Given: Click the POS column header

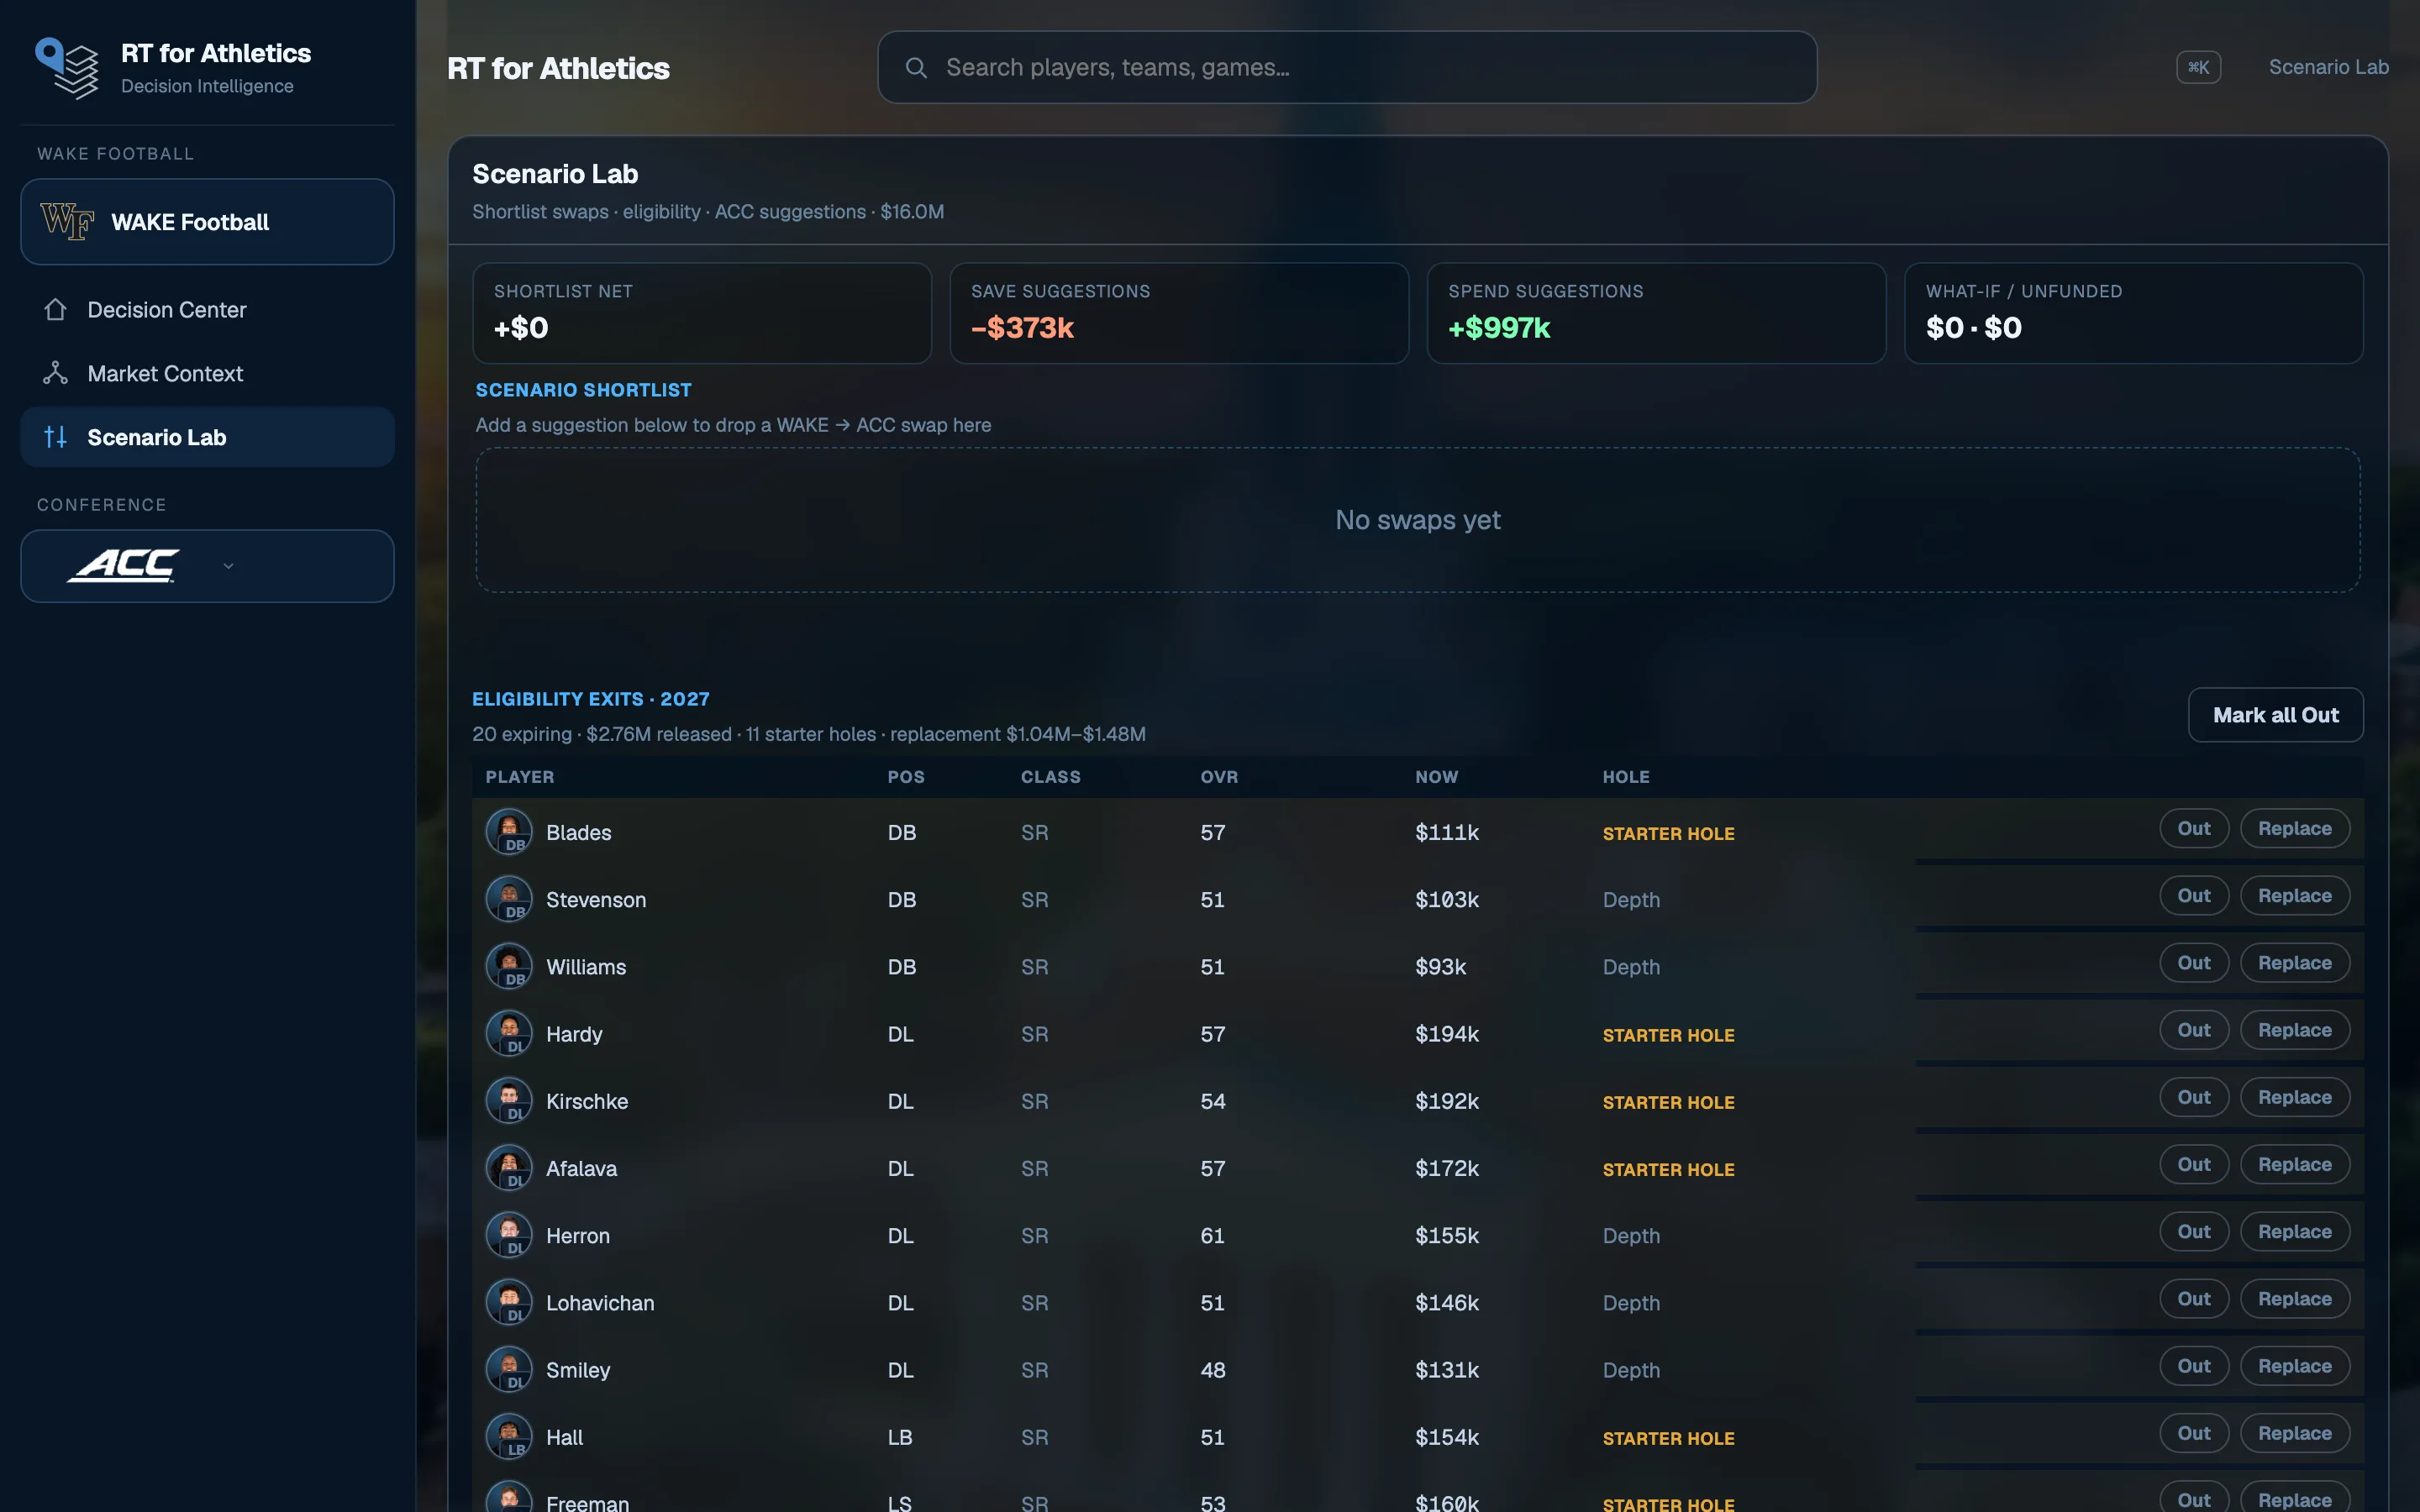Looking at the screenshot, I should pos(906,777).
